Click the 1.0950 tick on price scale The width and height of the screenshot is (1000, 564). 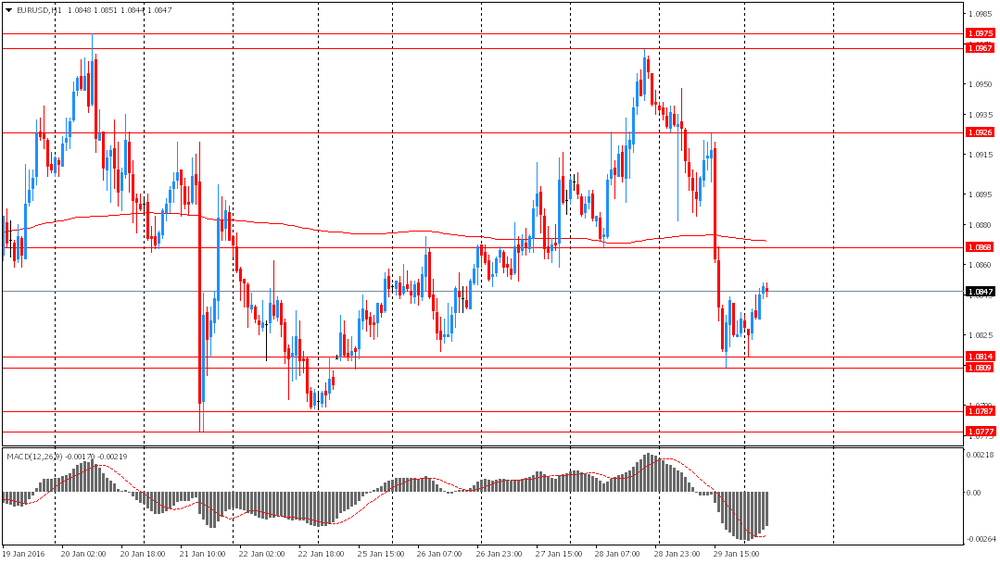click(980, 84)
